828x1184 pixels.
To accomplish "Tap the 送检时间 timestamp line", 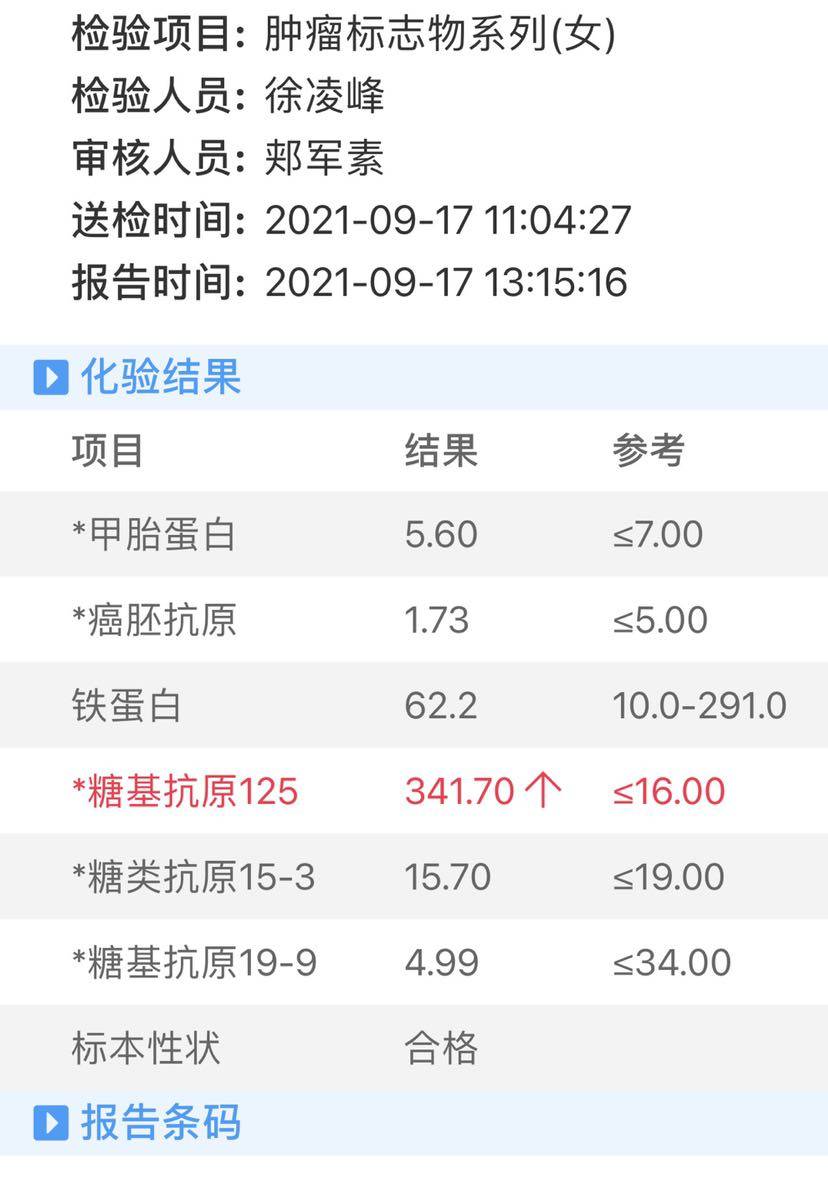I will [351, 221].
